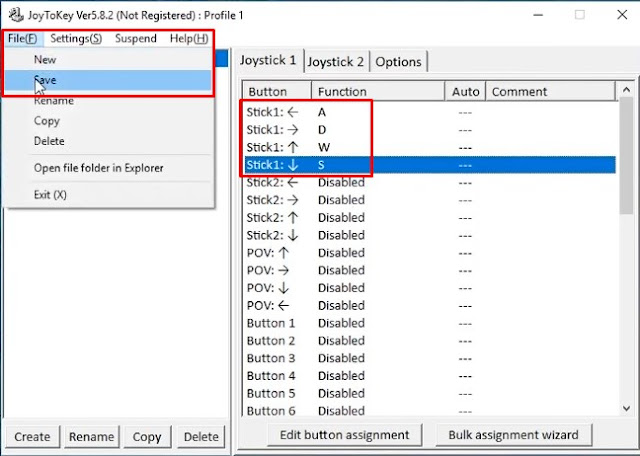Select the Stick1 down row mapped to S

[x=430, y=165]
